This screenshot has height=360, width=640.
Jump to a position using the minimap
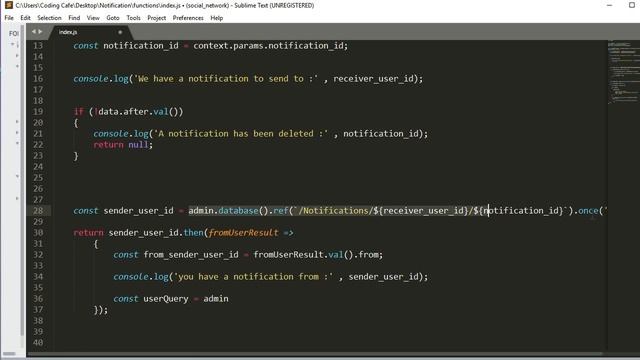(x=624, y=73)
